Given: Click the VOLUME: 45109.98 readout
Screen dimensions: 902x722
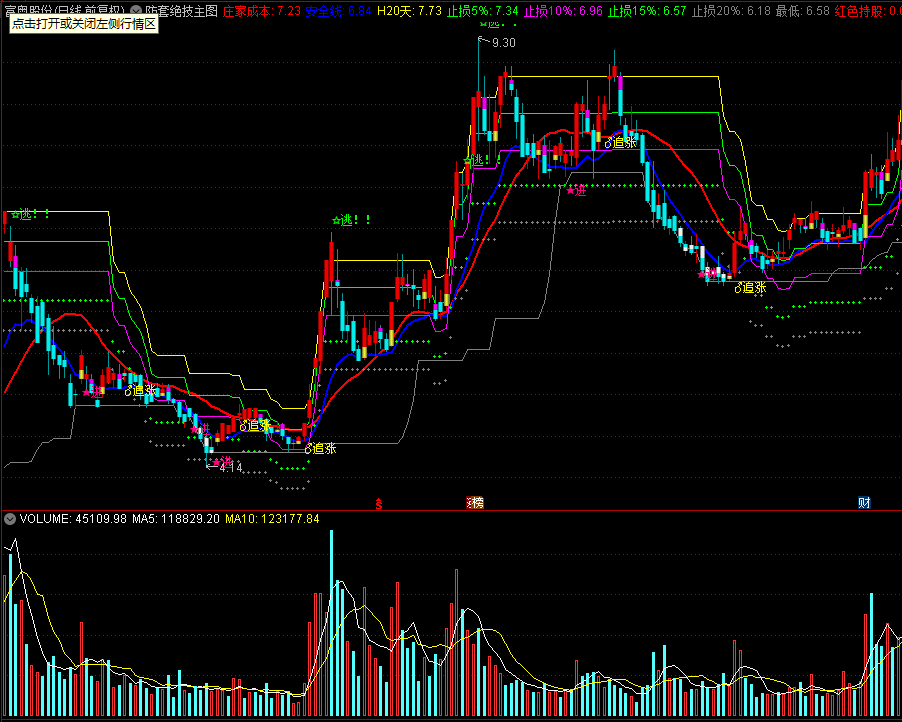Looking at the screenshot, I should [73, 519].
